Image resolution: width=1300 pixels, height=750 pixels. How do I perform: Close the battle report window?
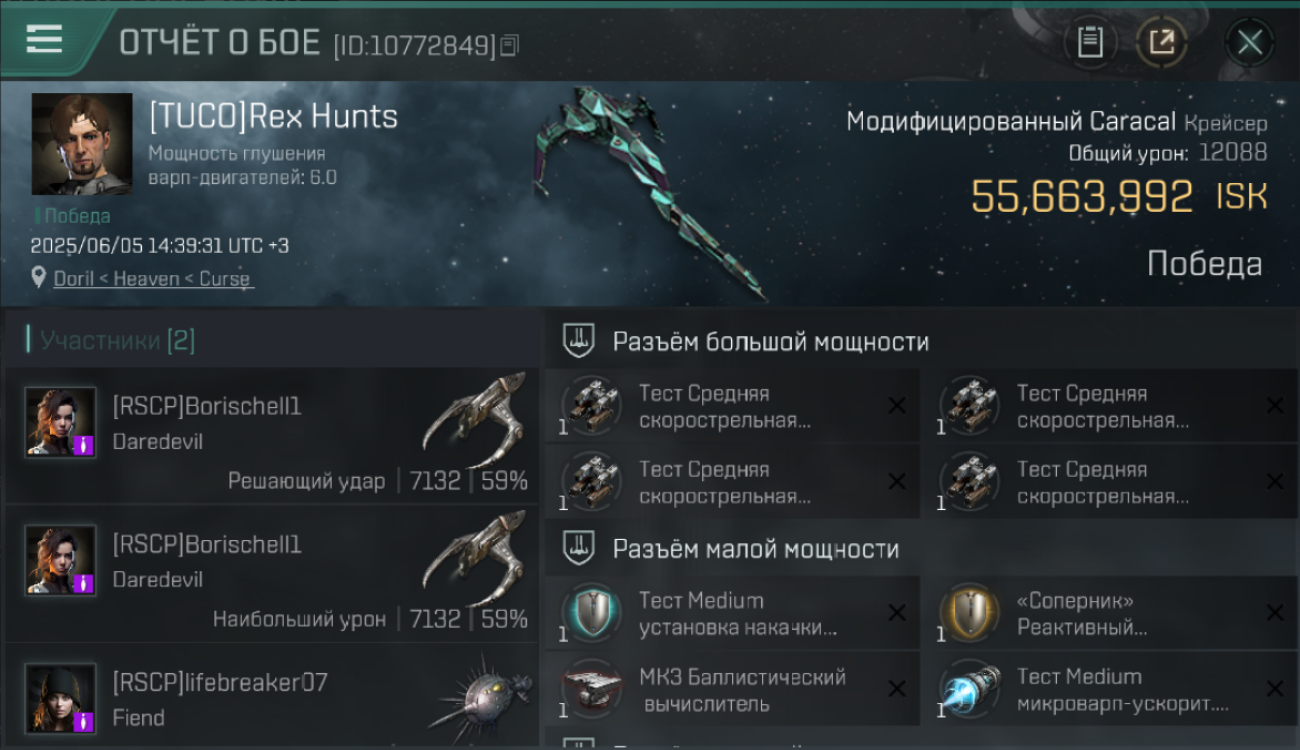pyautogui.click(x=1249, y=42)
